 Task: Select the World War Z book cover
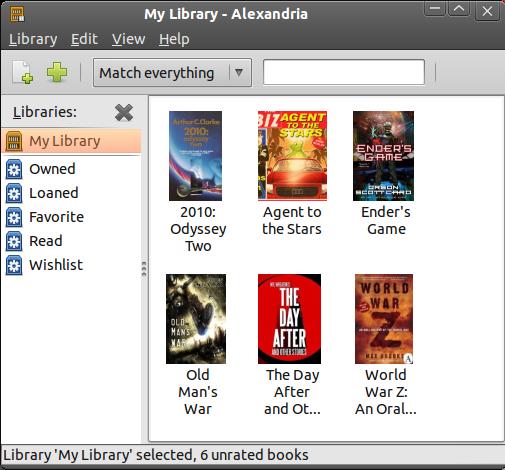point(384,319)
